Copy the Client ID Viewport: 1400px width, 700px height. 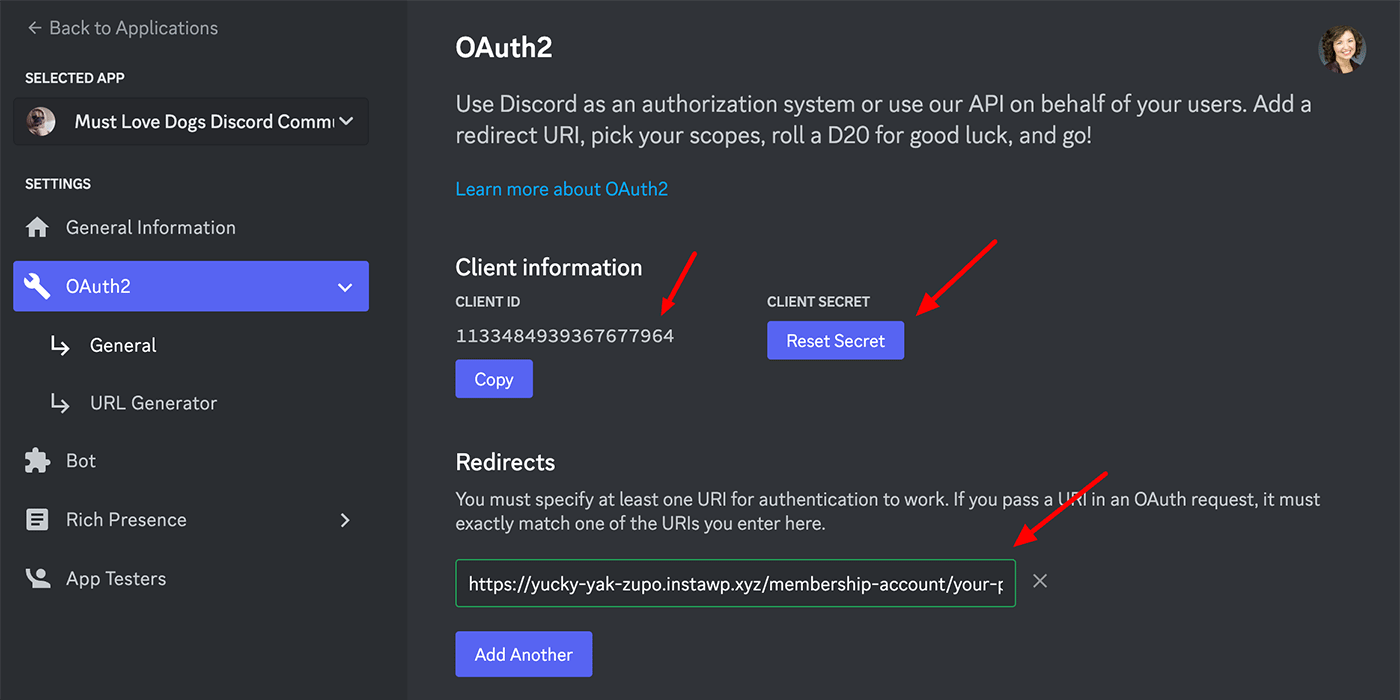[x=493, y=378]
